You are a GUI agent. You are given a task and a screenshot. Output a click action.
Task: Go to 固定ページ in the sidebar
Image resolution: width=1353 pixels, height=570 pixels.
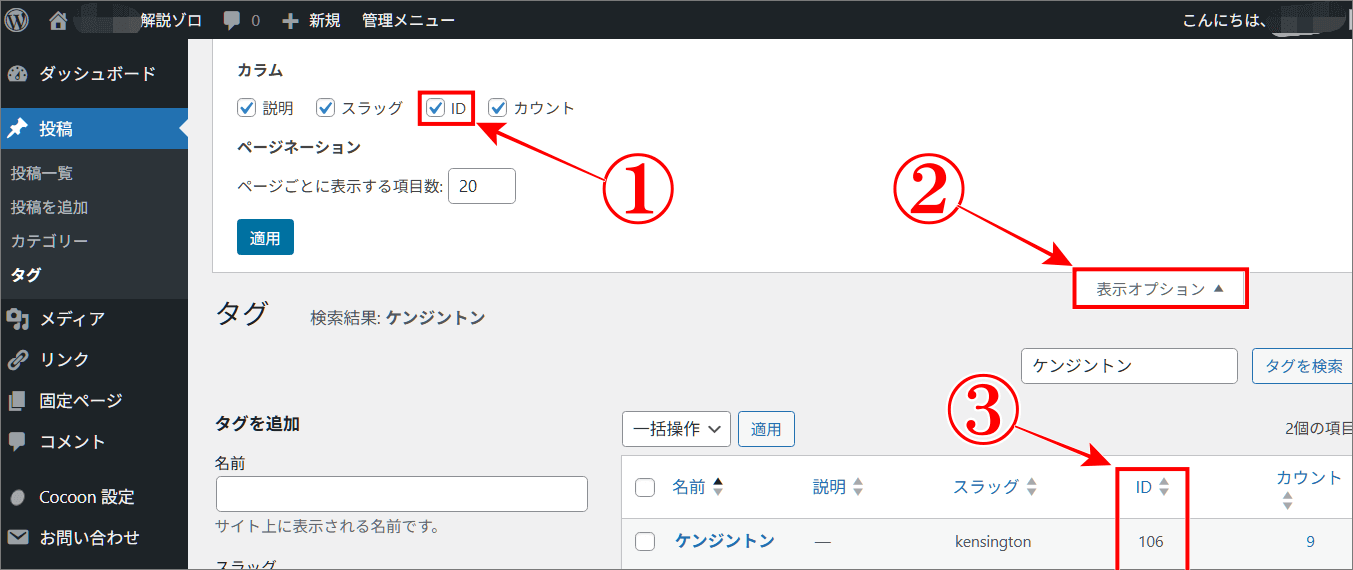tap(81, 401)
